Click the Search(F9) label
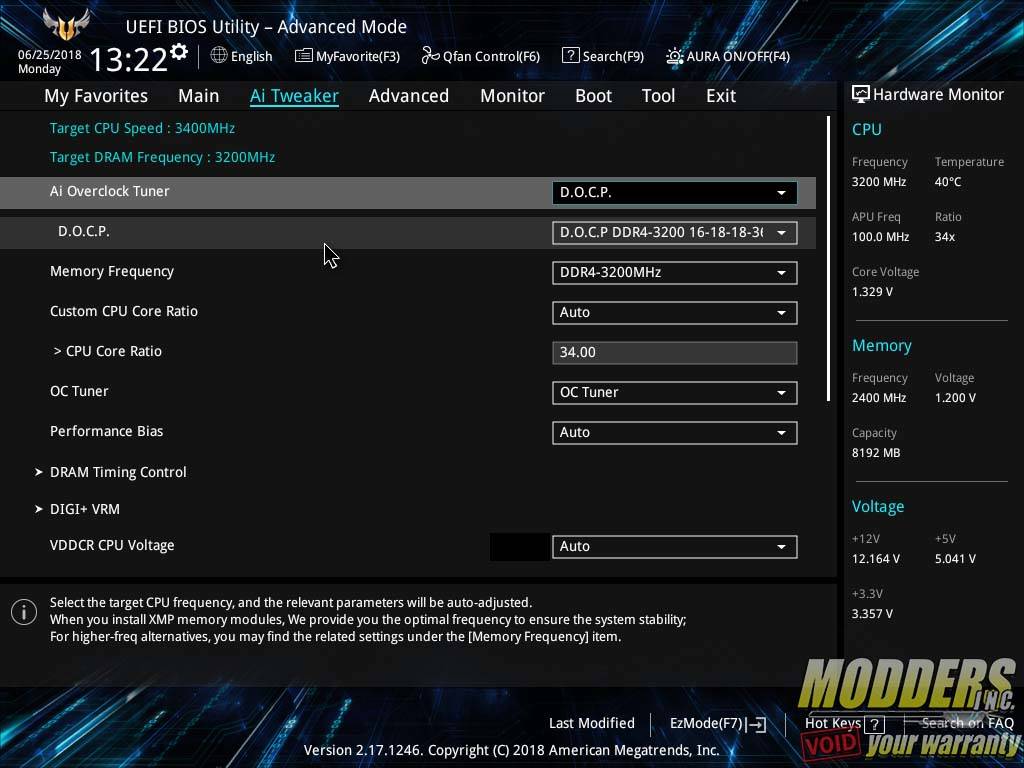Viewport: 1024px width, 768px height. pyautogui.click(x=613, y=57)
